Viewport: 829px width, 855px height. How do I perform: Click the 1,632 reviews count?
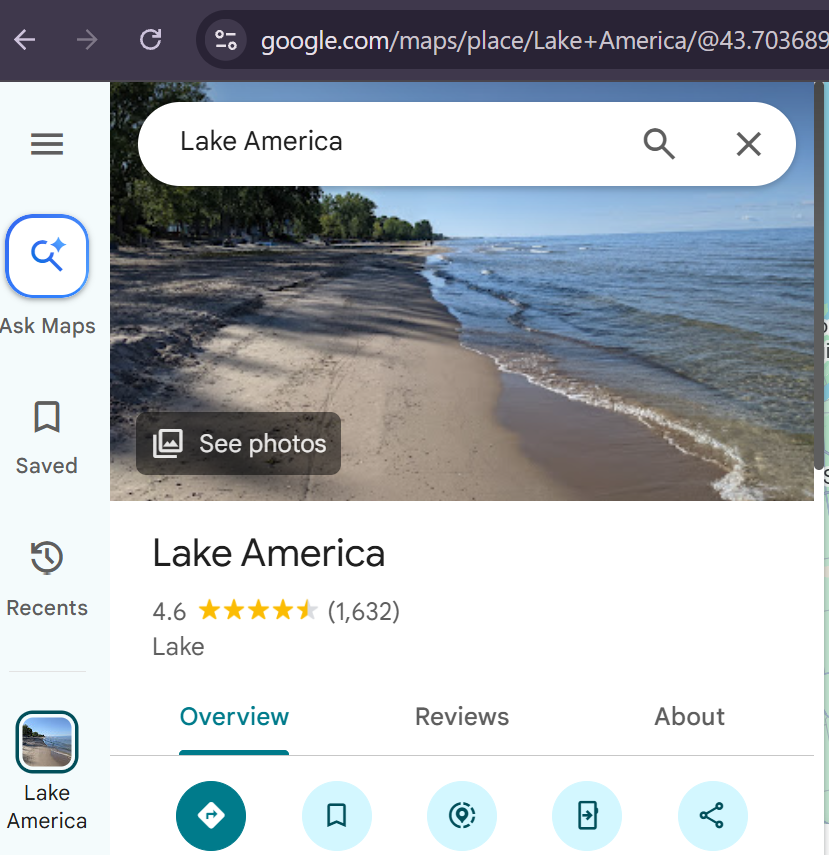click(x=363, y=611)
